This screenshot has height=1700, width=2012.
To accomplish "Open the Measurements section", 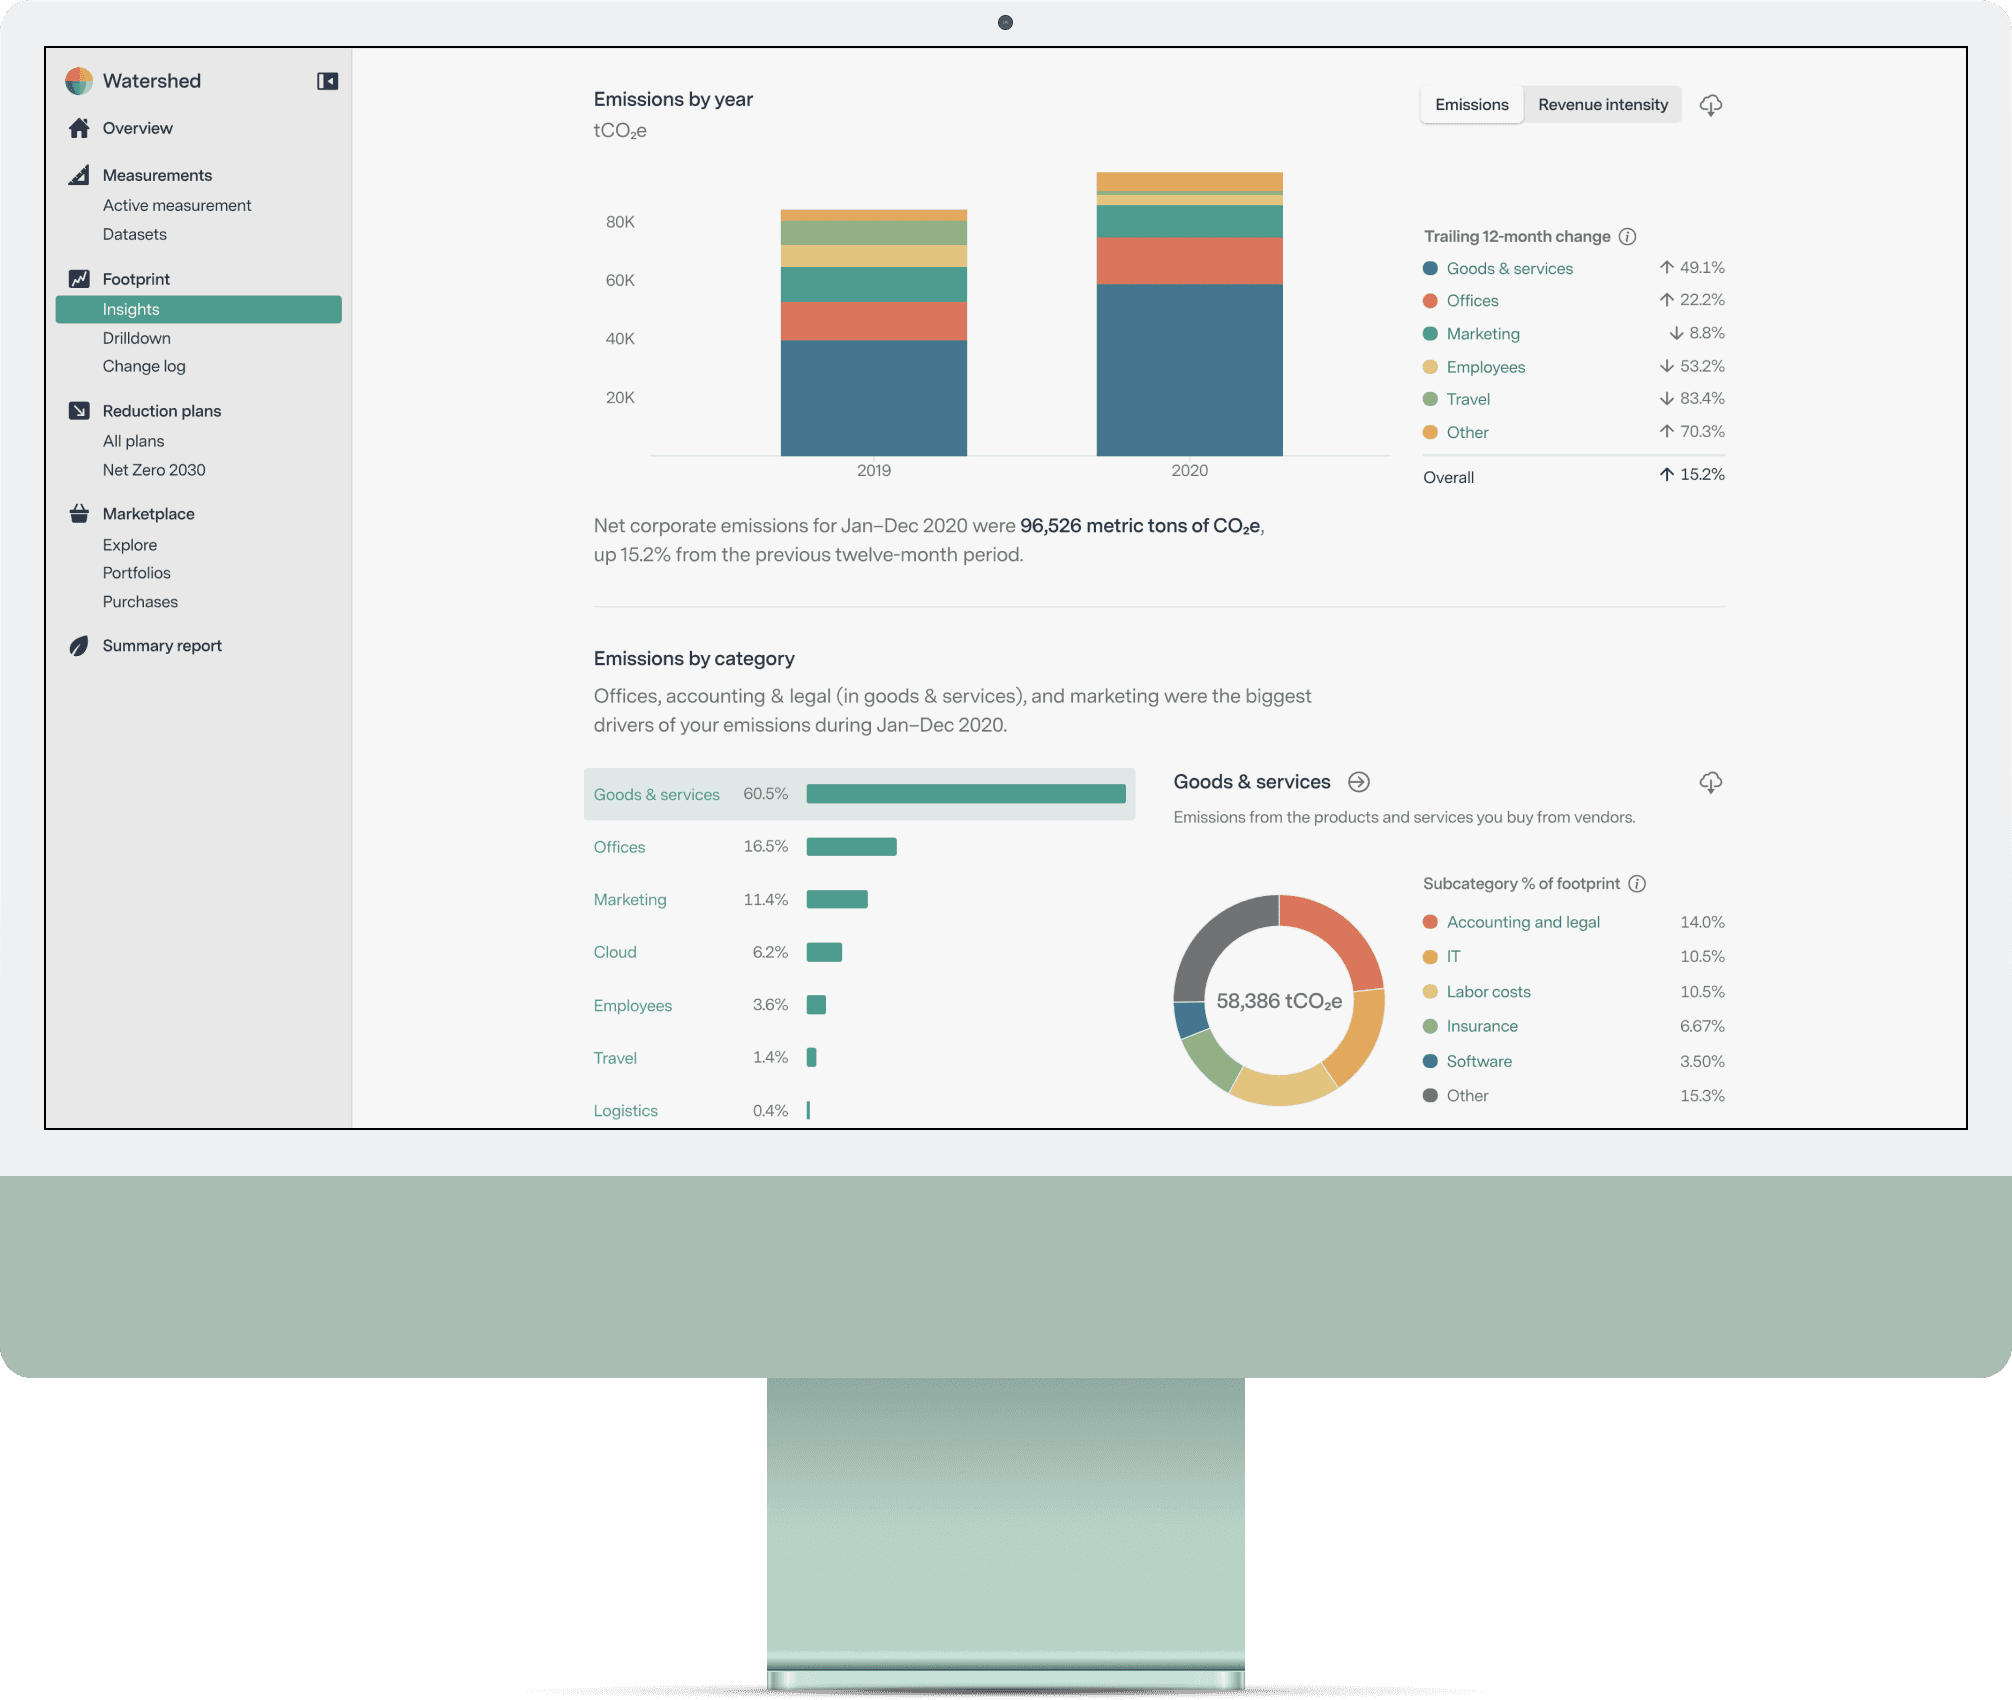I will [x=157, y=175].
